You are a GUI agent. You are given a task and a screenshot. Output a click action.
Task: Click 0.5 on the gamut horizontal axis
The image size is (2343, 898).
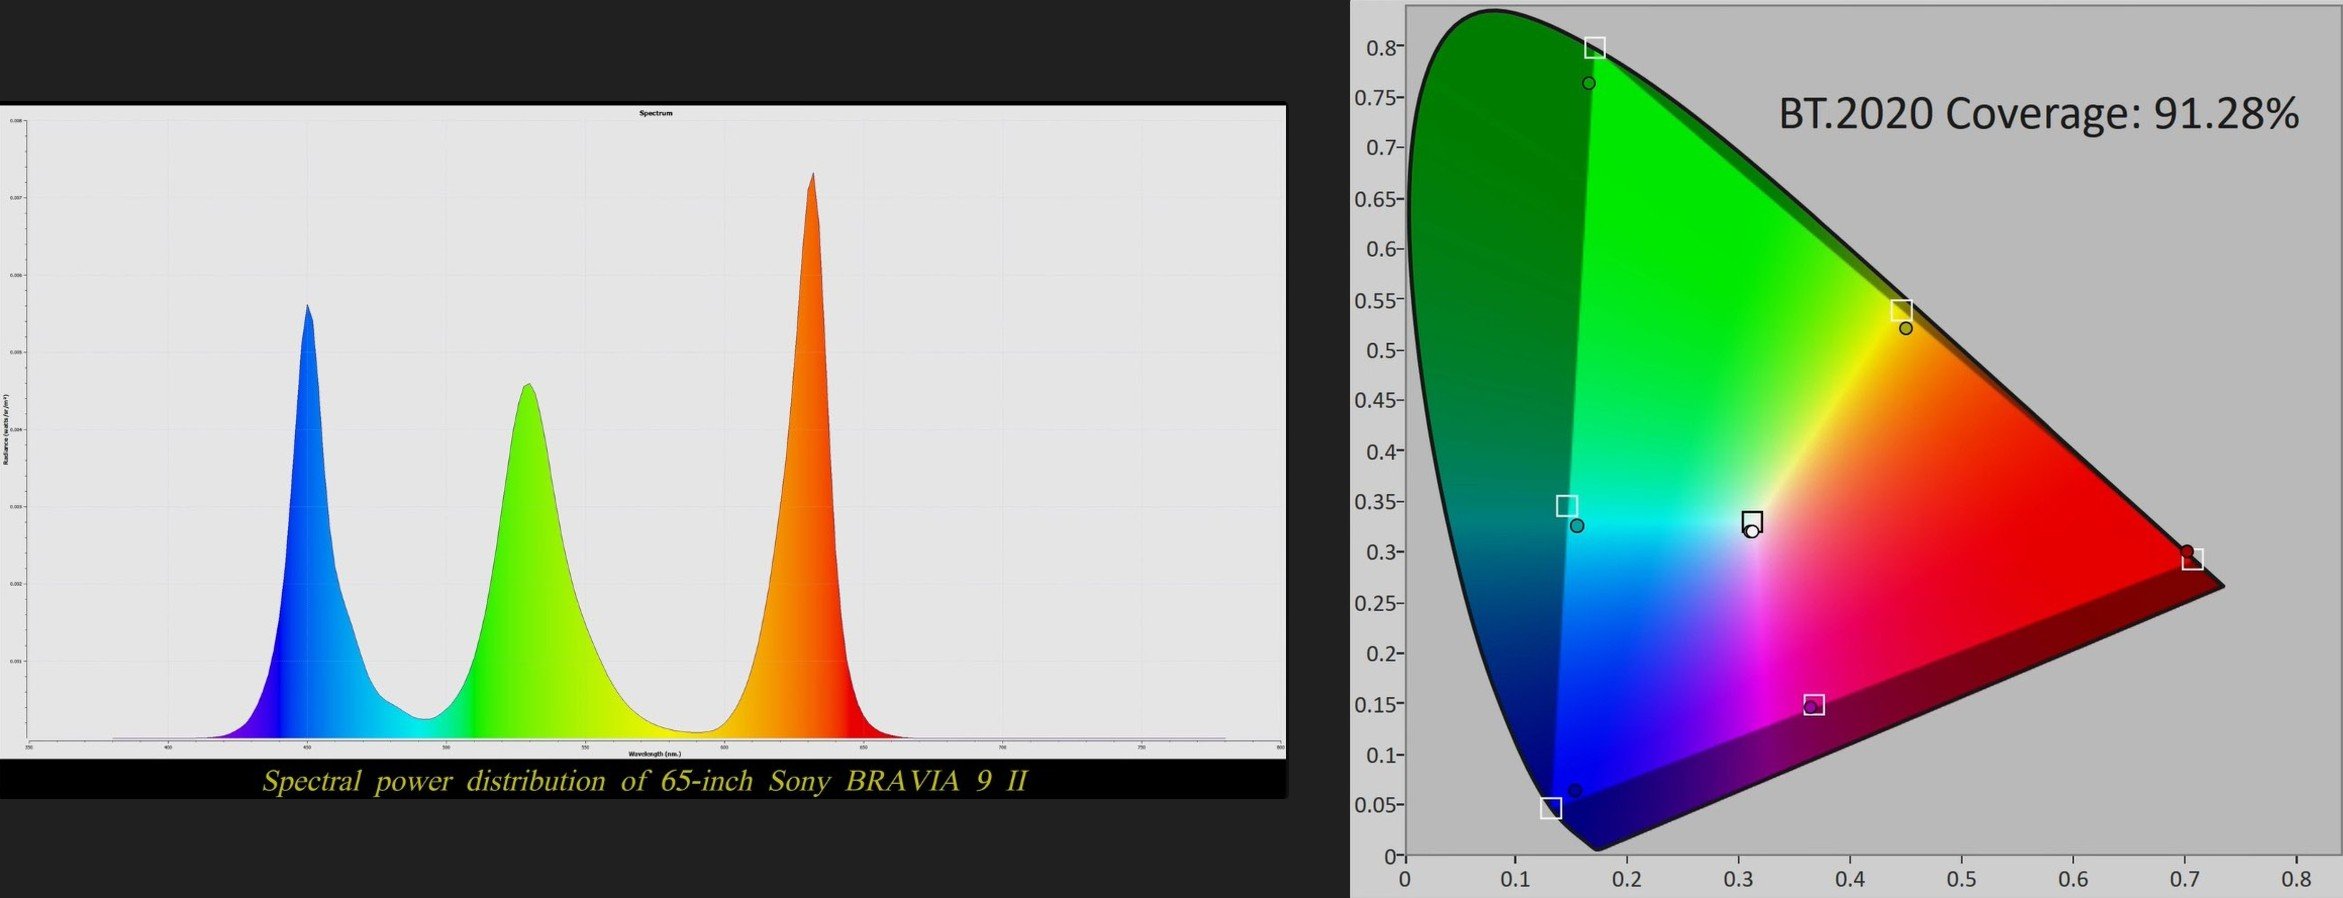coord(1961,880)
